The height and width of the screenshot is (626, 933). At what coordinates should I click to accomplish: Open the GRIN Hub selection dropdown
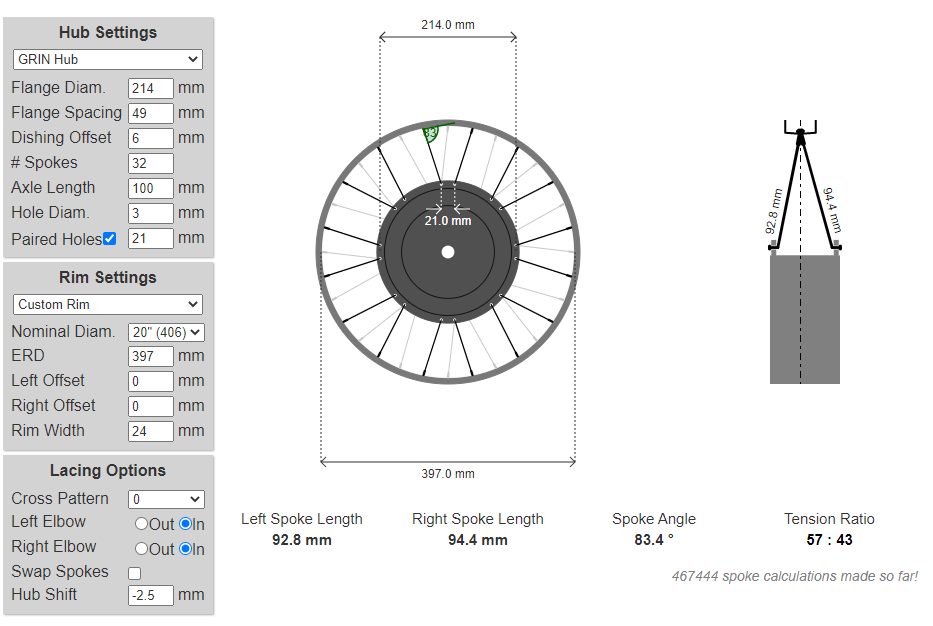107,59
